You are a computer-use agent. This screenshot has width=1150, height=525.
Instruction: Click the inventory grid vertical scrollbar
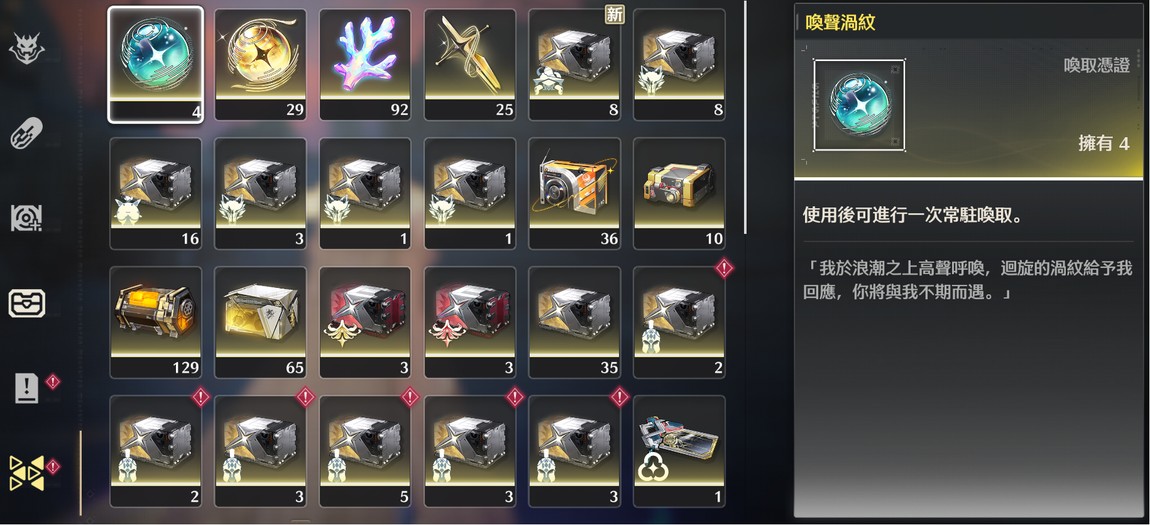point(746,117)
